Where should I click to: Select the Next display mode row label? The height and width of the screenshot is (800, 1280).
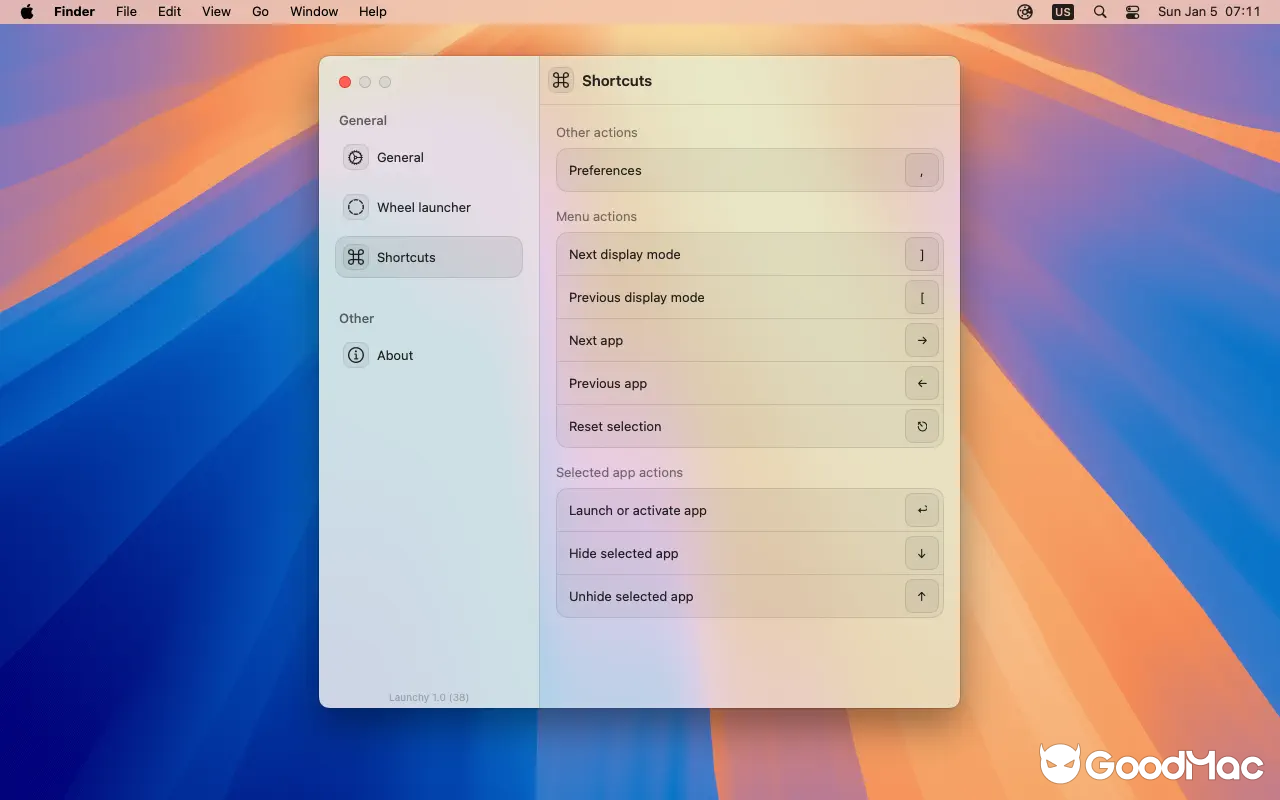coord(625,254)
